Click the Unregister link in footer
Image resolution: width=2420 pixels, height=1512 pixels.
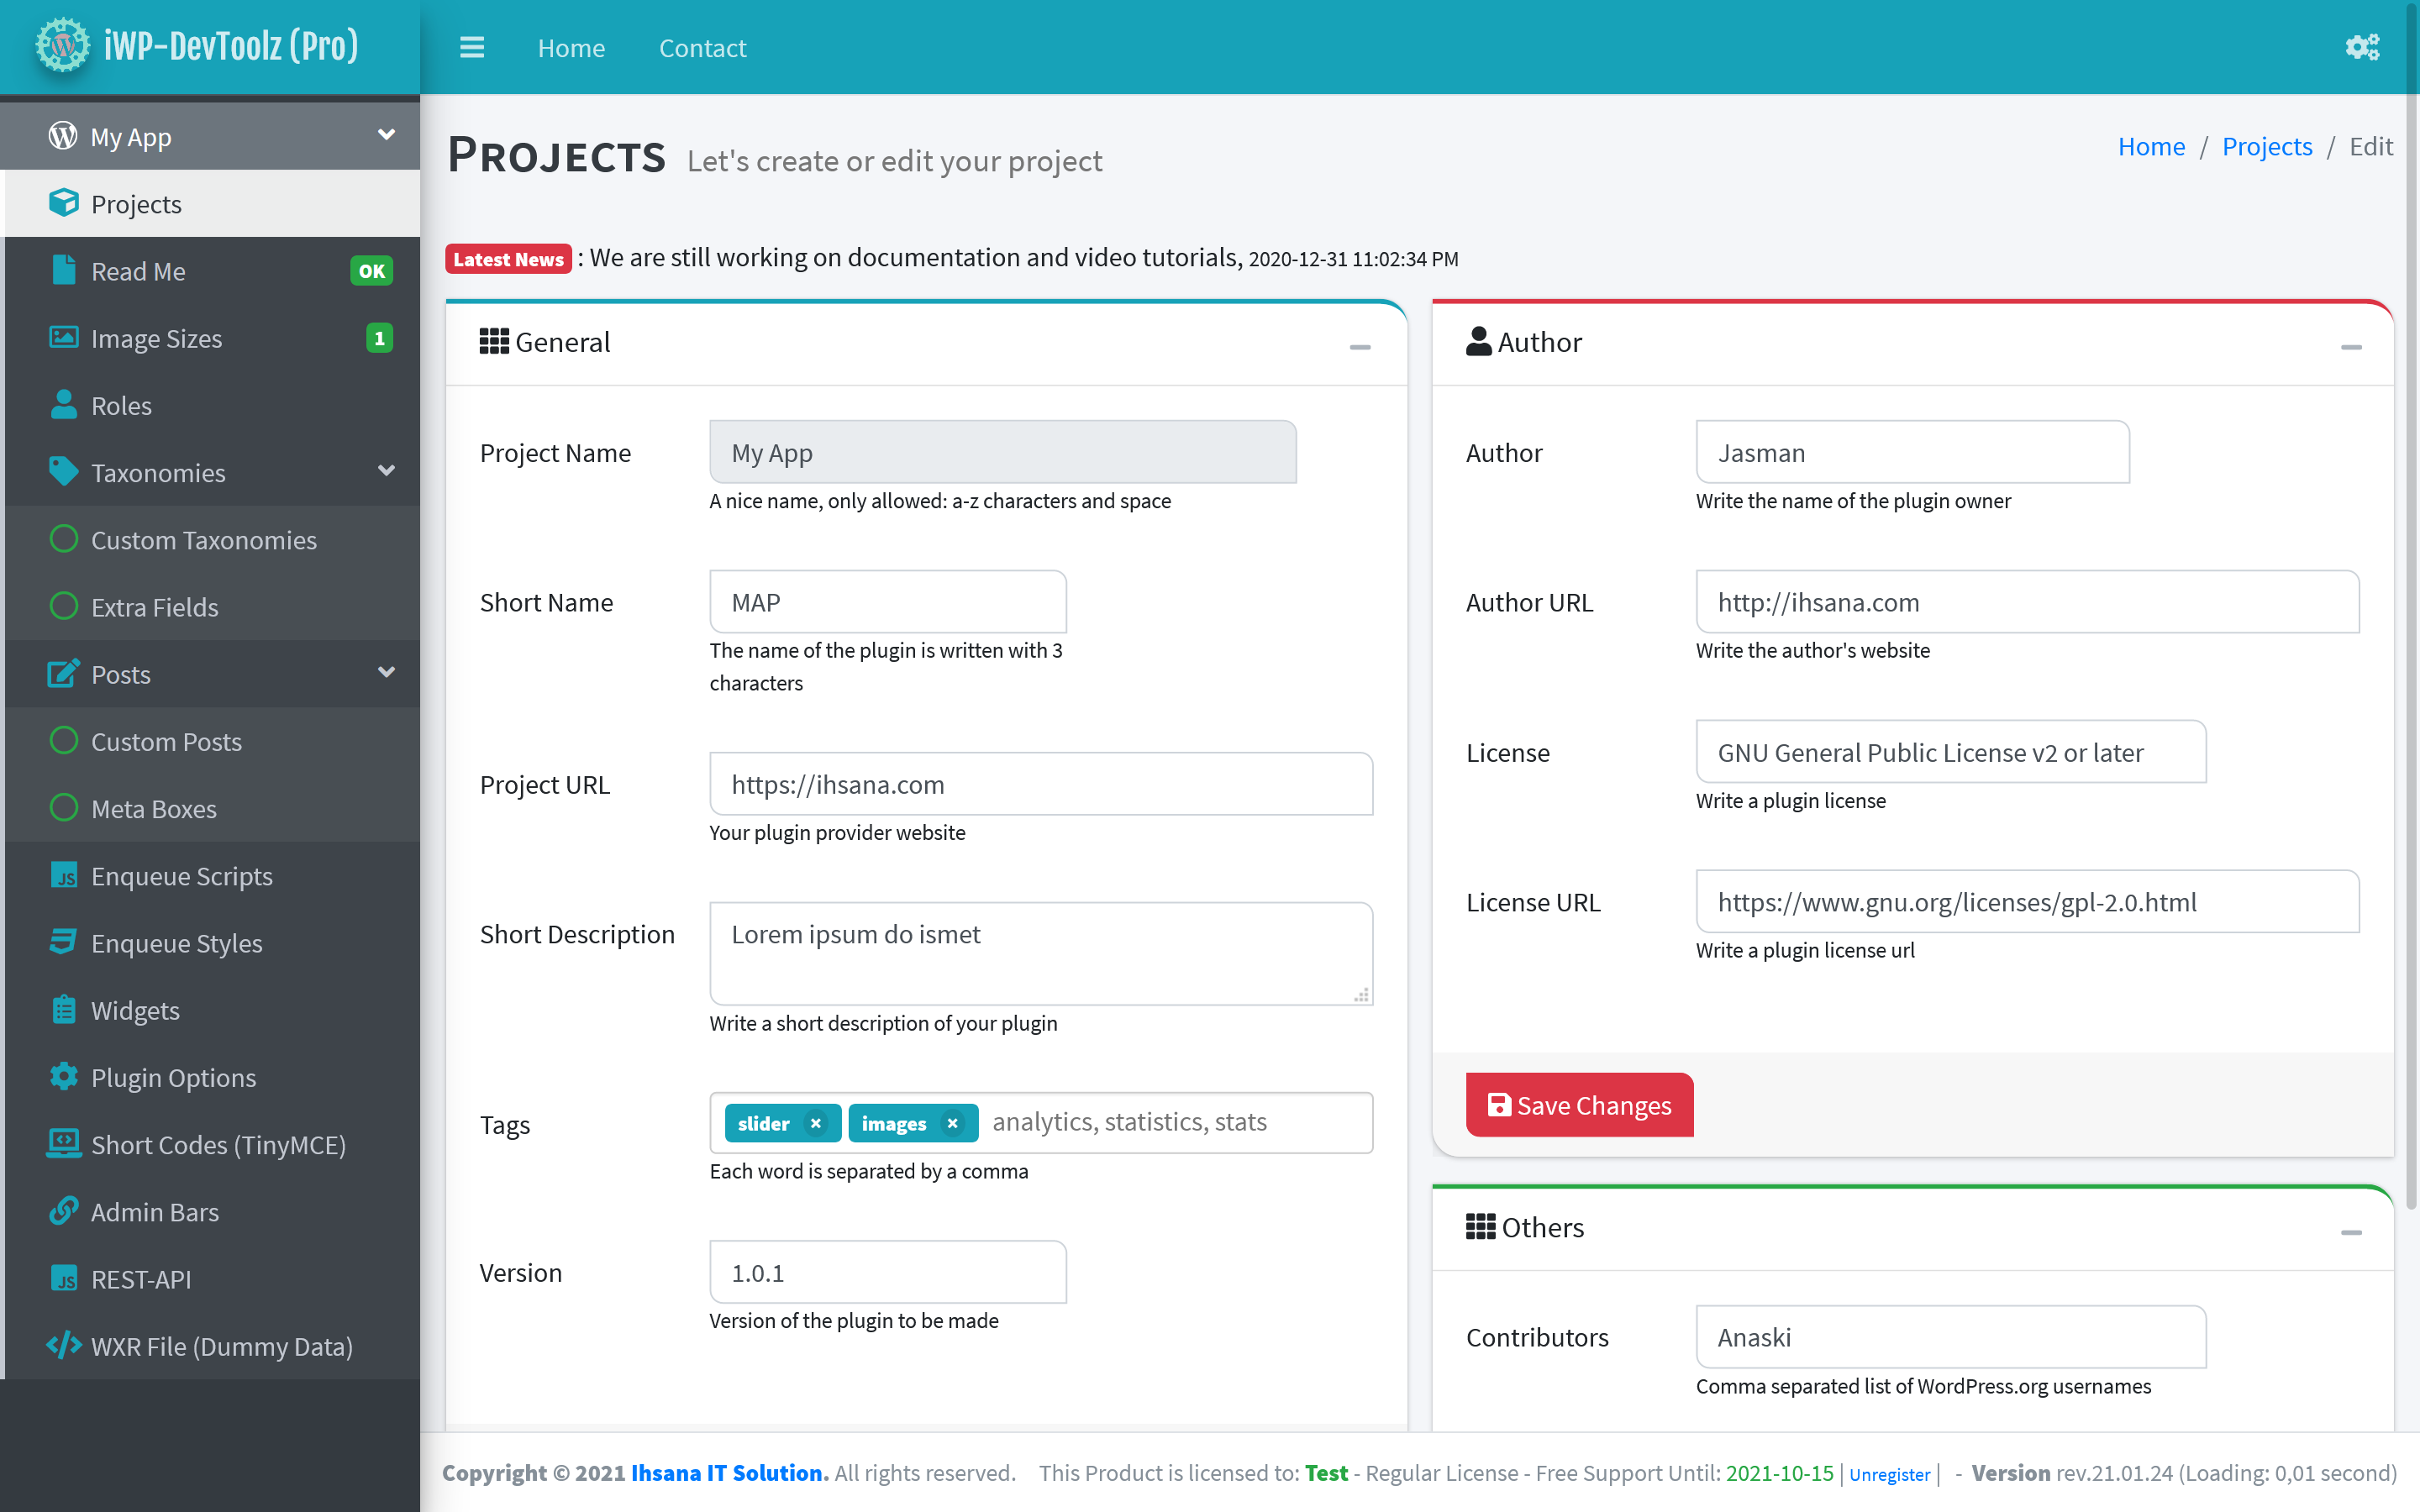coord(1889,1474)
